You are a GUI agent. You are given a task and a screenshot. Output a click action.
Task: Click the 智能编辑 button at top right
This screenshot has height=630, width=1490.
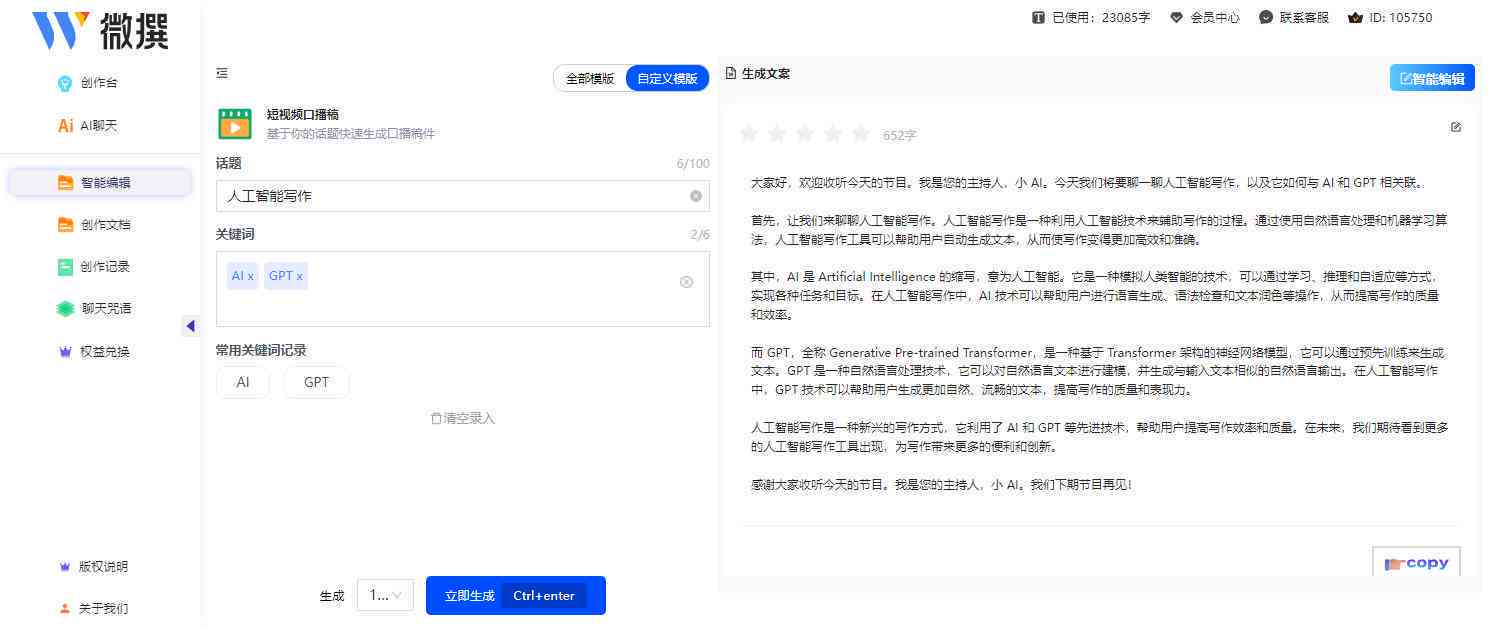(x=1432, y=78)
